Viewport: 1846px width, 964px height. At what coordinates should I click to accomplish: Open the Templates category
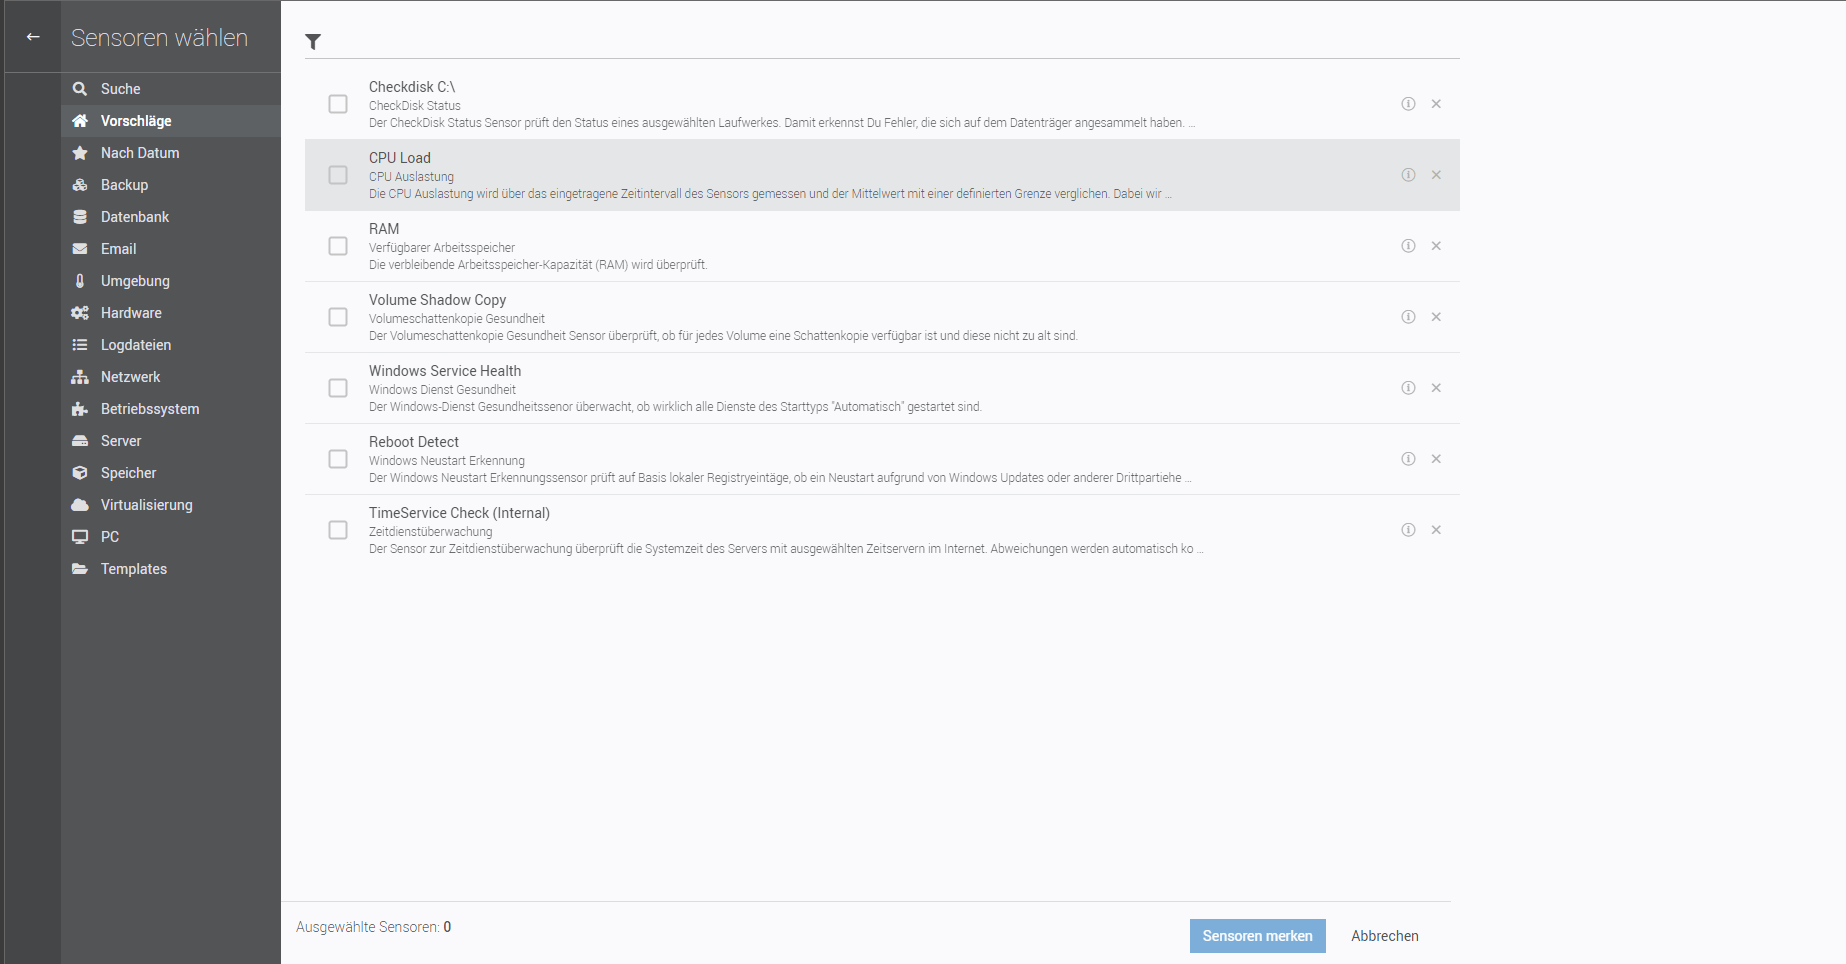coord(133,569)
